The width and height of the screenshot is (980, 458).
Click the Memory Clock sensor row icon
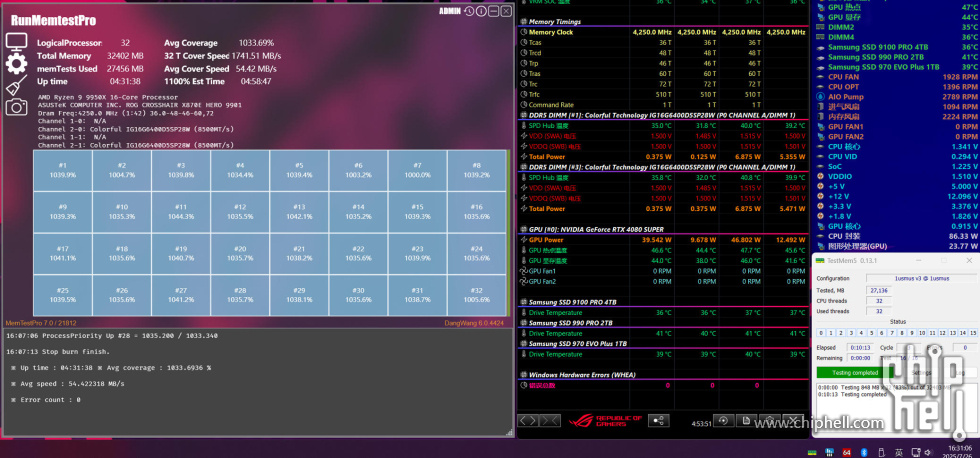coord(523,32)
